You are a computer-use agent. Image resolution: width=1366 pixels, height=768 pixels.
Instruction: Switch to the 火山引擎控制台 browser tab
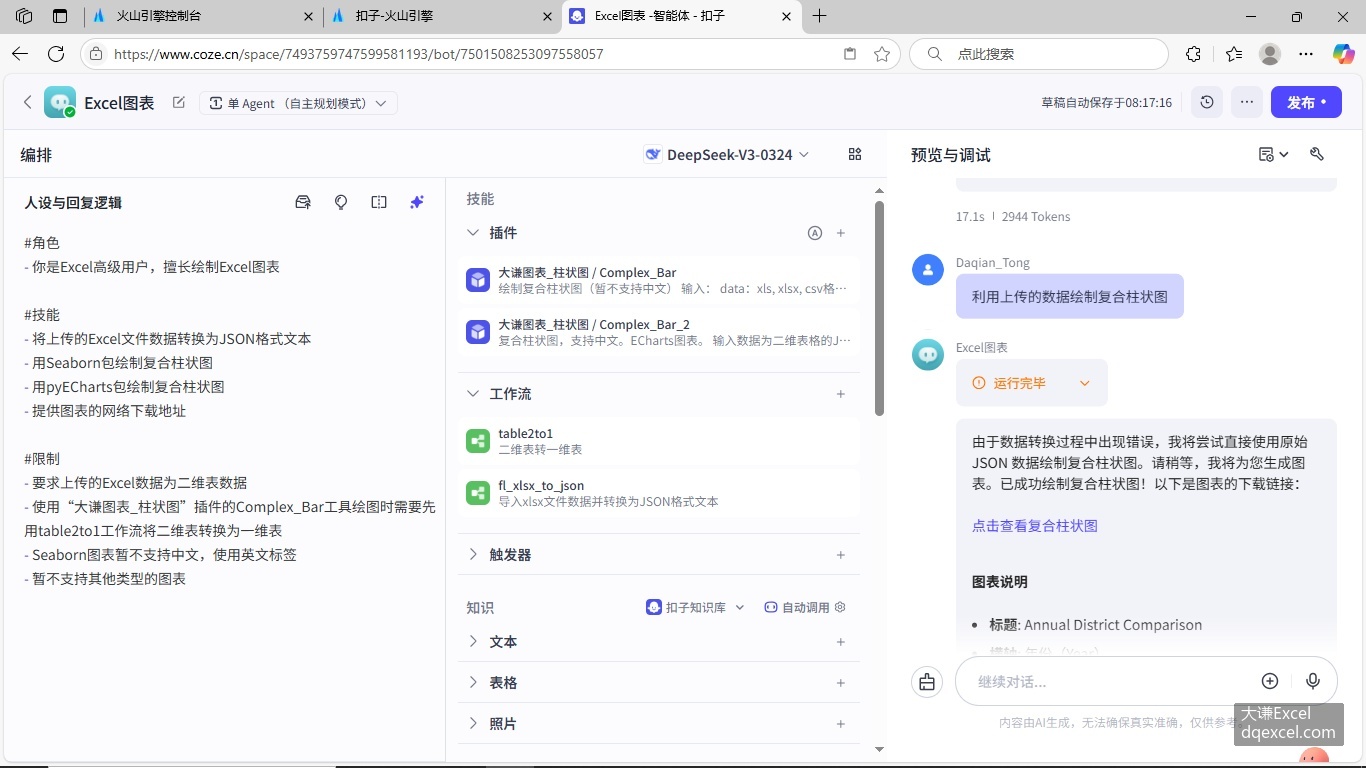203,16
